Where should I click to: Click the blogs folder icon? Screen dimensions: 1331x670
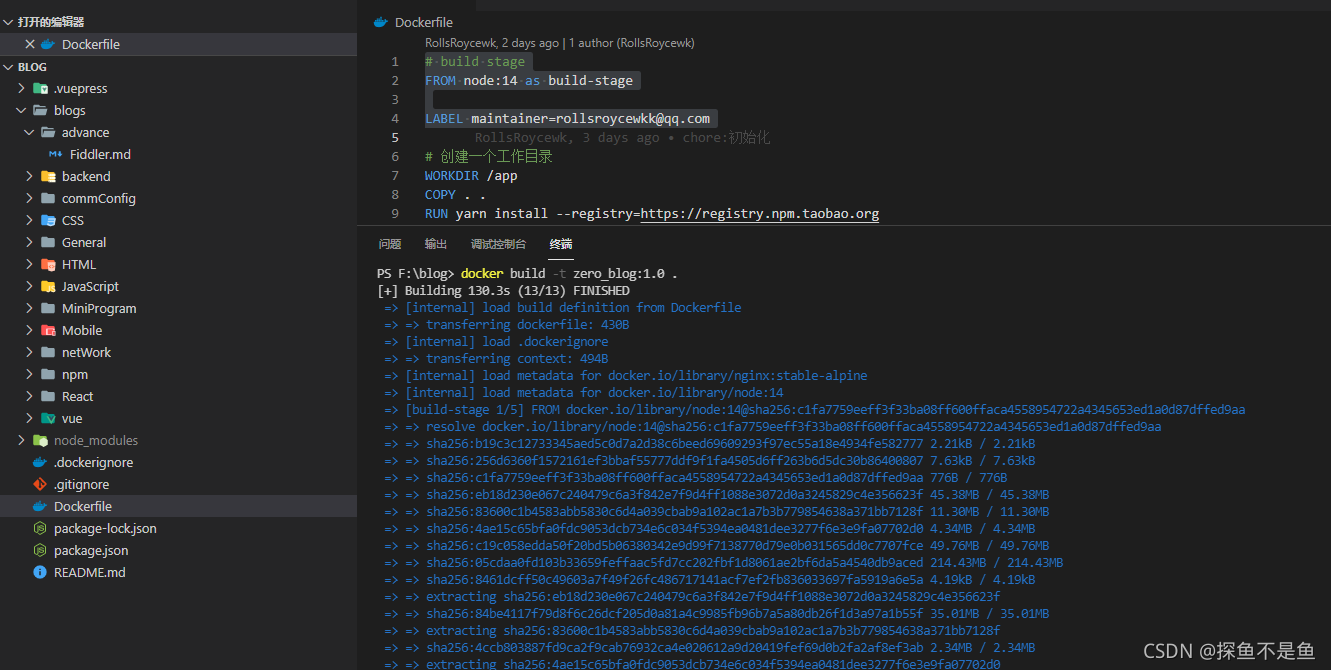pyautogui.click(x=40, y=110)
